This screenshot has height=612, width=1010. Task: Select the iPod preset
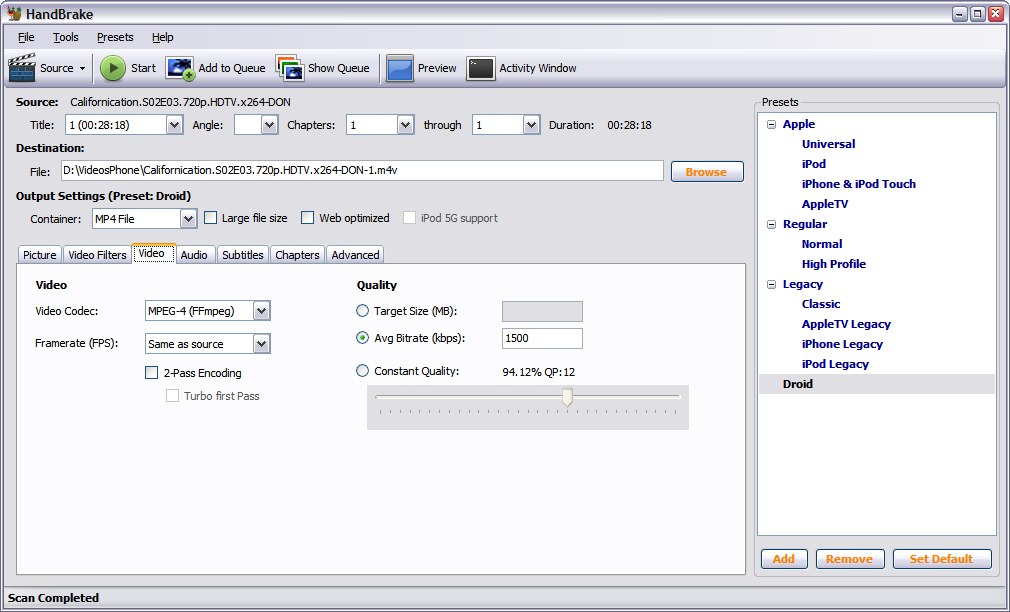814,164
